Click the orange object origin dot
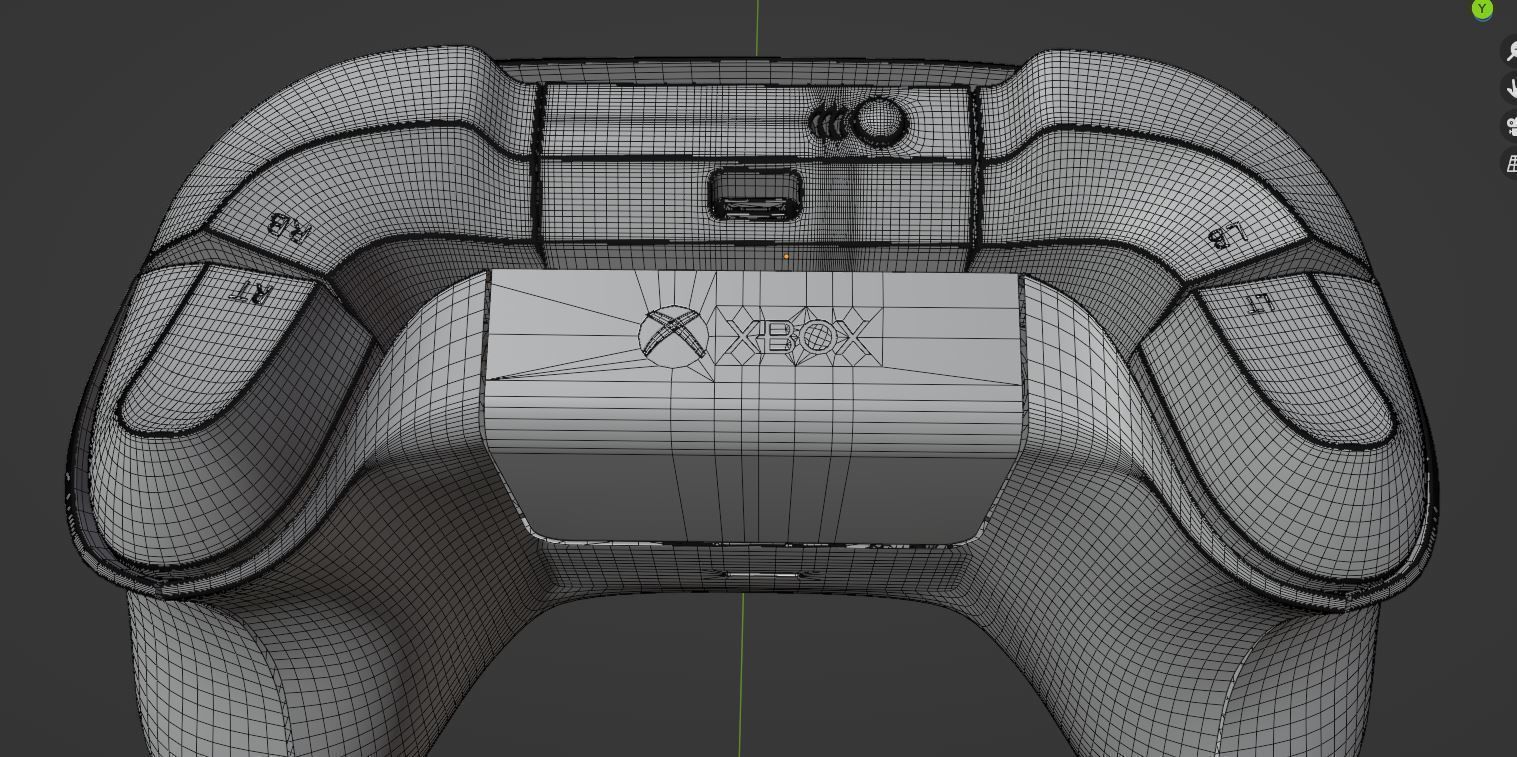 [x=786, y=257]
